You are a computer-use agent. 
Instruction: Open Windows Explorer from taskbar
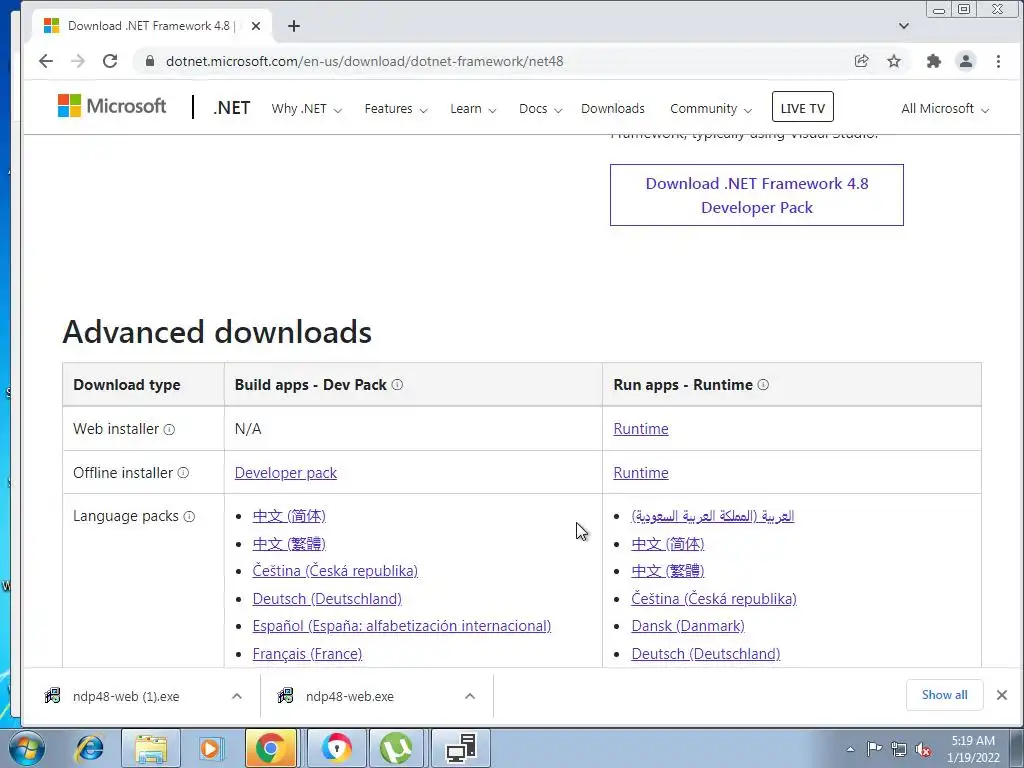(x=151, y=748)
